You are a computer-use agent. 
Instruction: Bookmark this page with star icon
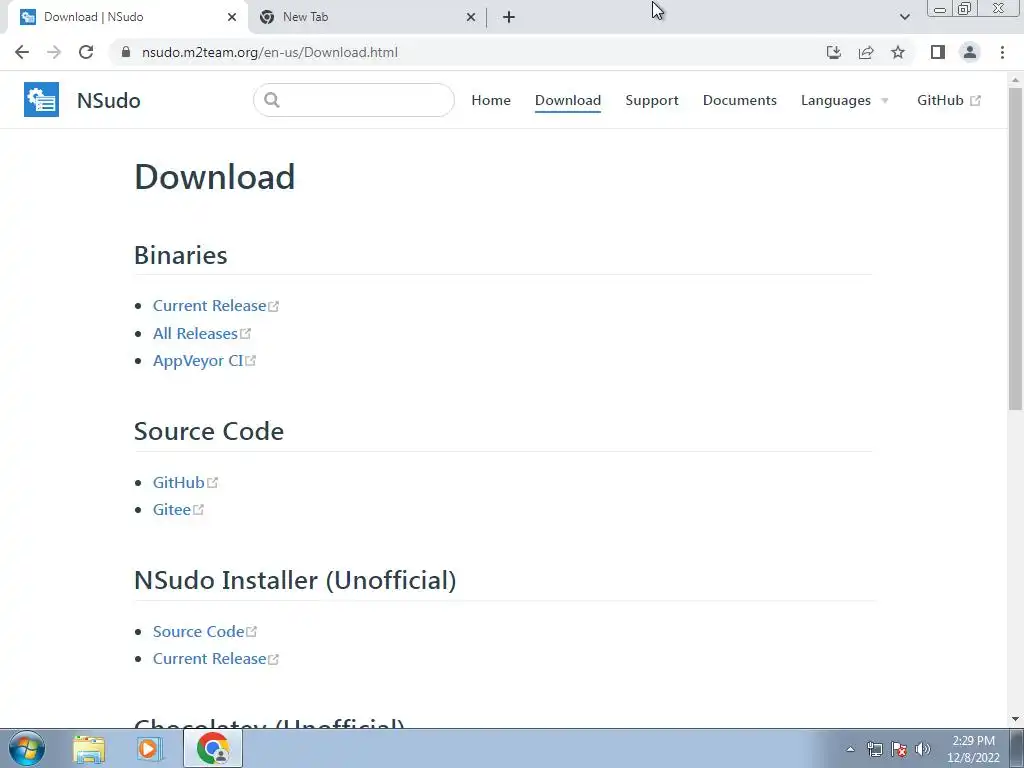[x=898, y=52]
